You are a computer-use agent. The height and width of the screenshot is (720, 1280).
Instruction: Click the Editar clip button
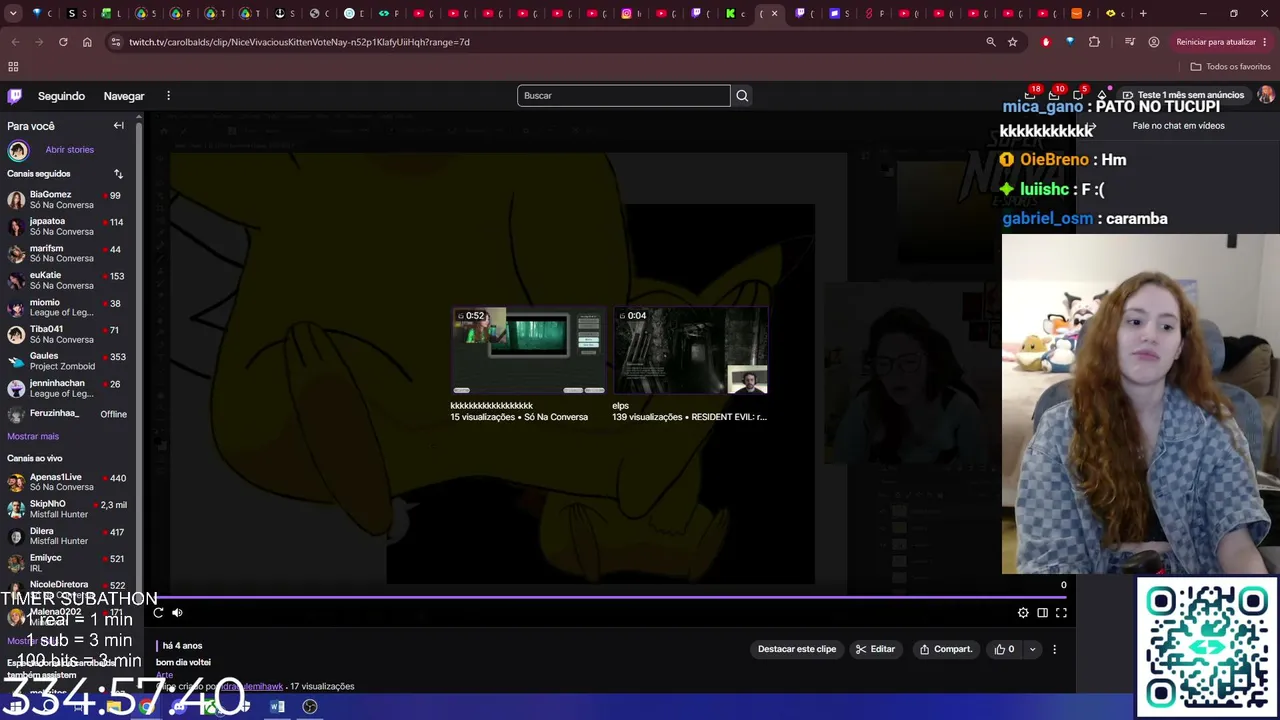point(875,649)
